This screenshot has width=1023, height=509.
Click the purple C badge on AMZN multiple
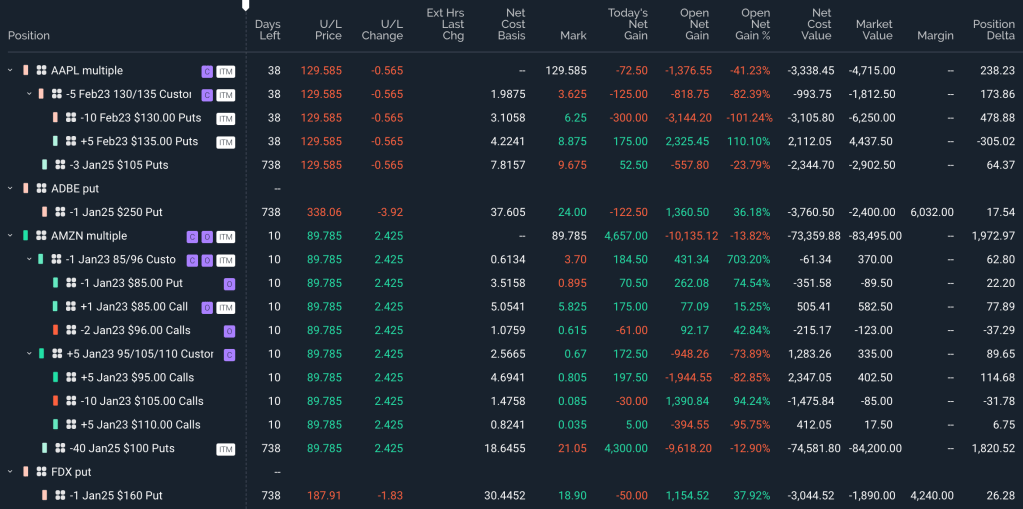(192, 237)
